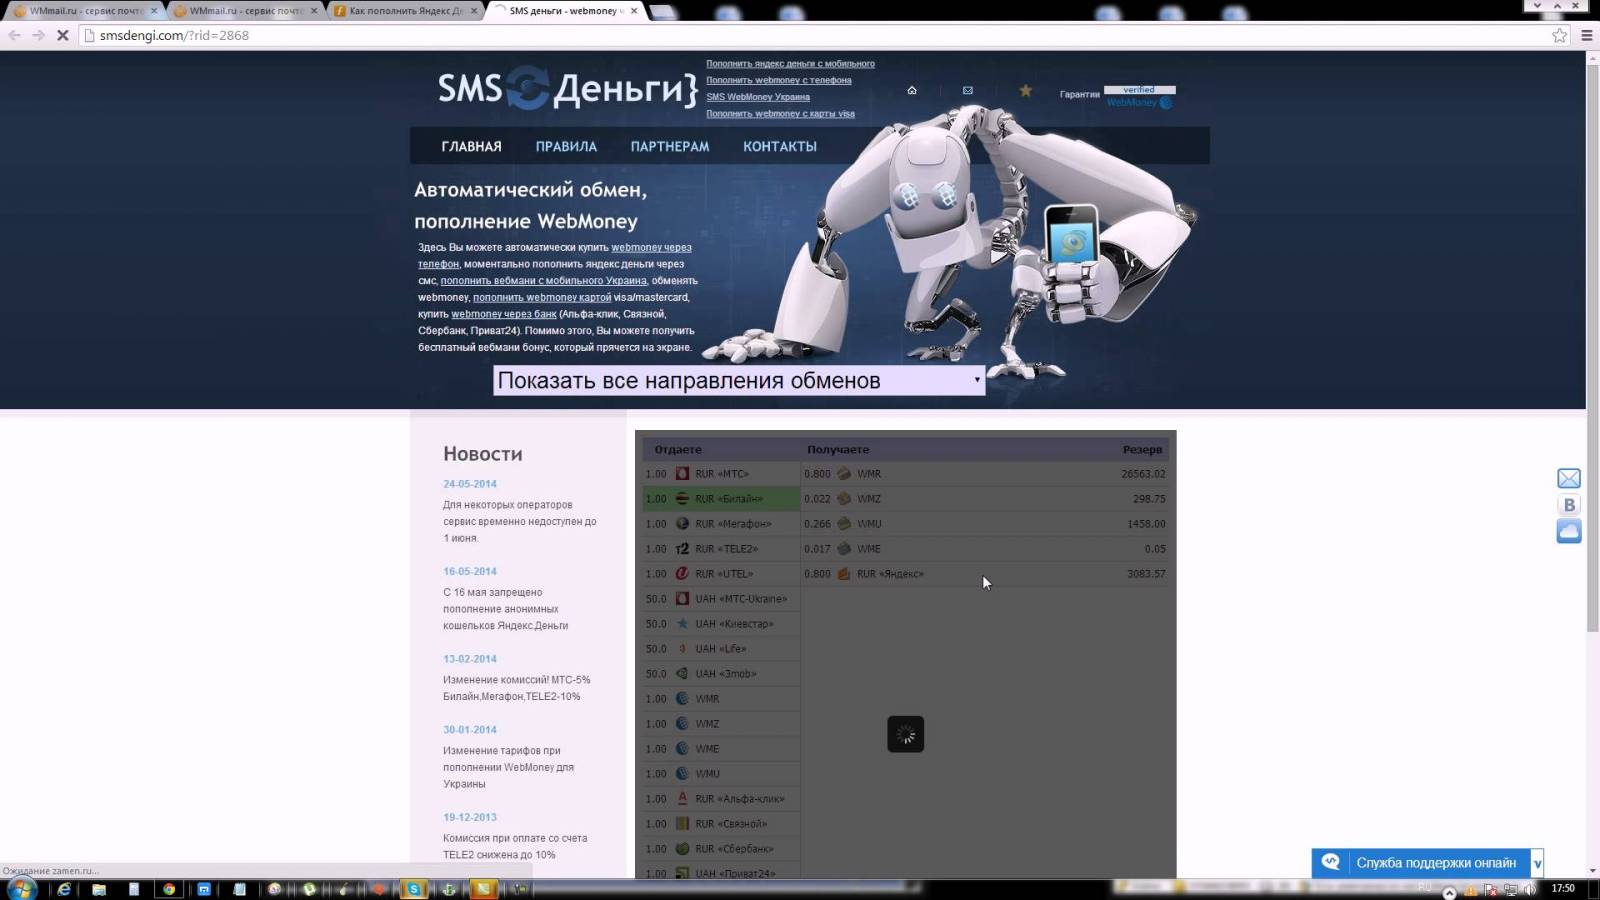The width and height of the screenshot is (1600, 900).
Task: Click the blue cloud share icon
Action: [x=1569, y=531]
